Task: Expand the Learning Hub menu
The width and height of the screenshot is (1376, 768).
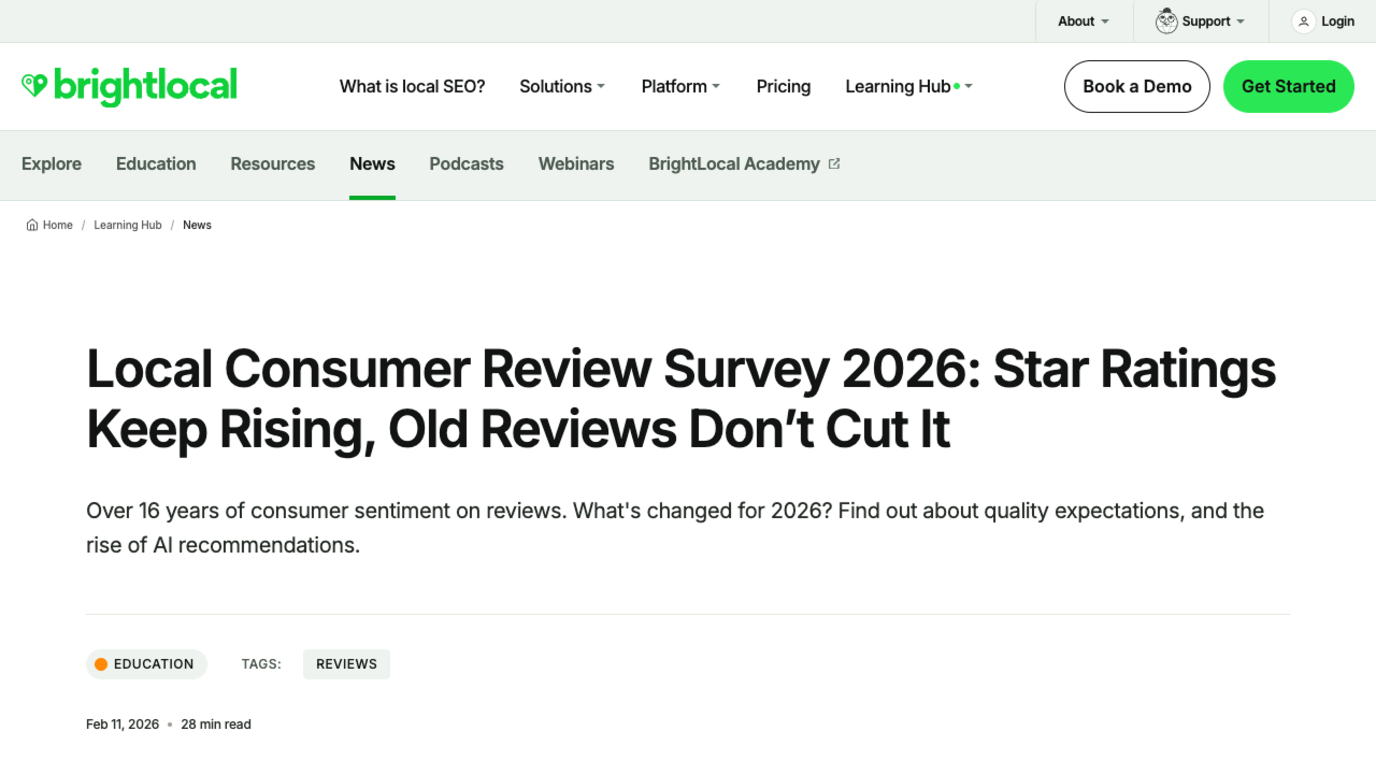Action: click(x=909, y=86)
